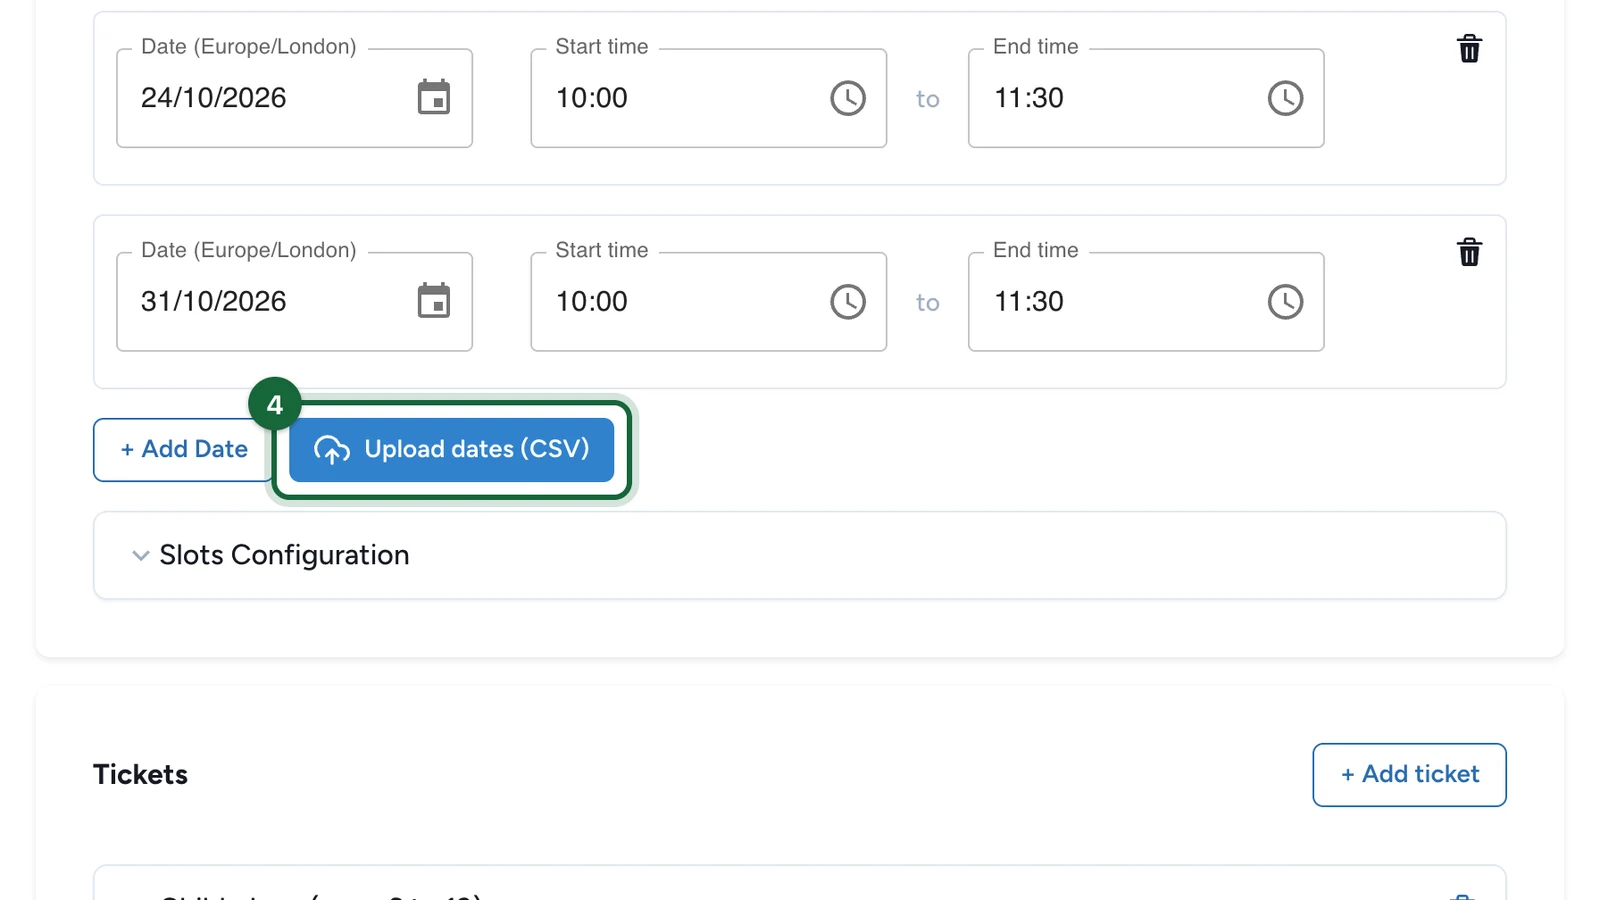1600x900 pixels.
Task: Open calendar picker for 31/10/2026 date
Action: click(433, 301)
